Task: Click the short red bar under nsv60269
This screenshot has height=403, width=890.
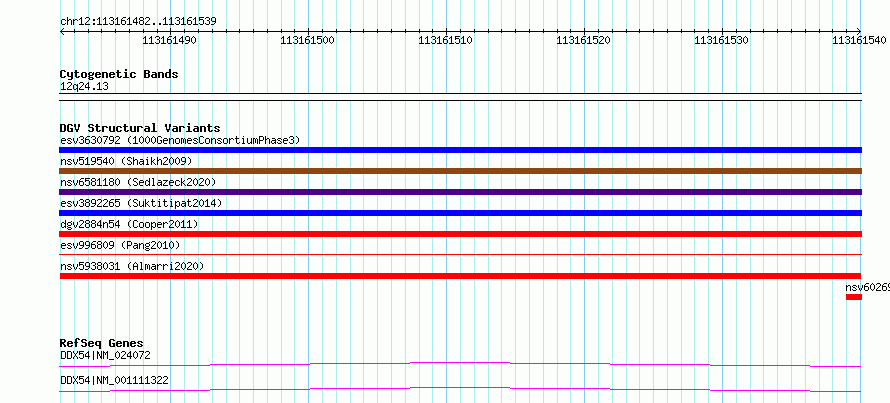Action: [x=854, y=297]
